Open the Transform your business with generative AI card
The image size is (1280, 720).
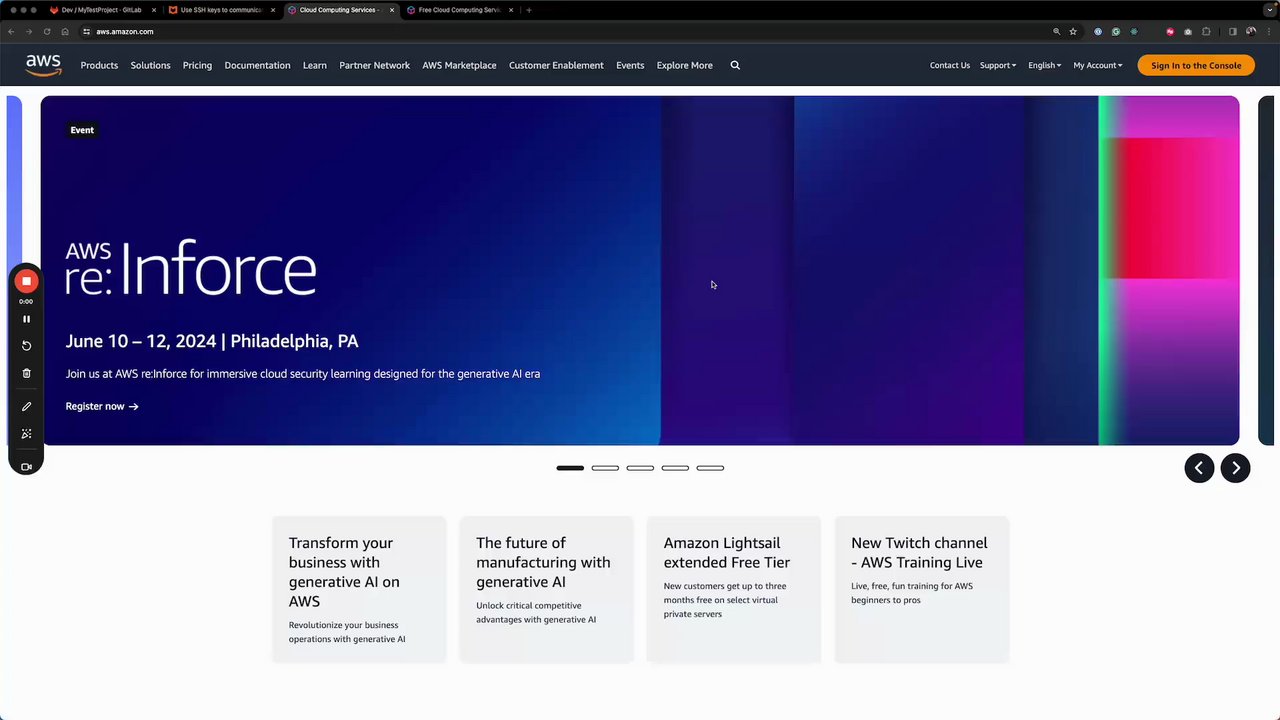tap(359, 589)
